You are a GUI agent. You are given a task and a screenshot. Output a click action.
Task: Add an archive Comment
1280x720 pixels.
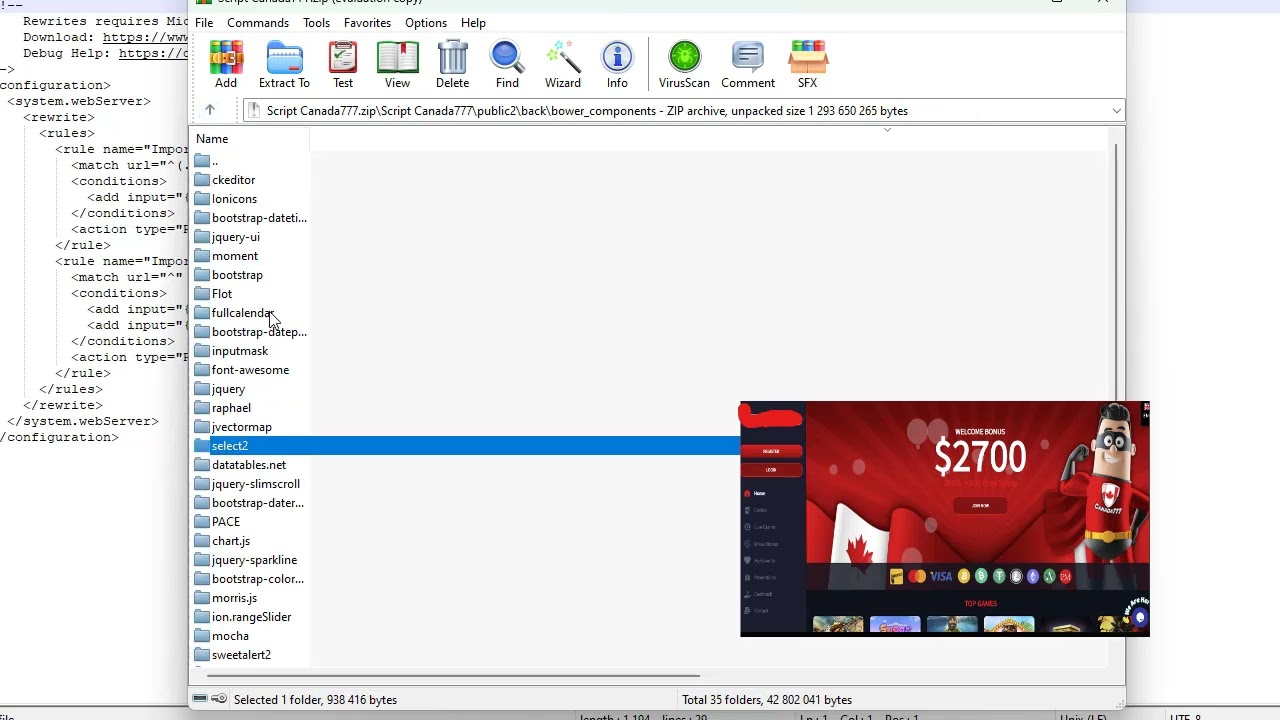748,65
